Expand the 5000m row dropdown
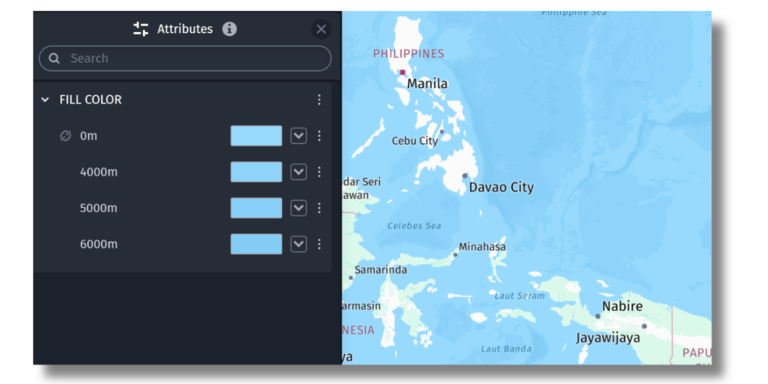The height and width of the screenshot is (384, 768). [299, 208]
